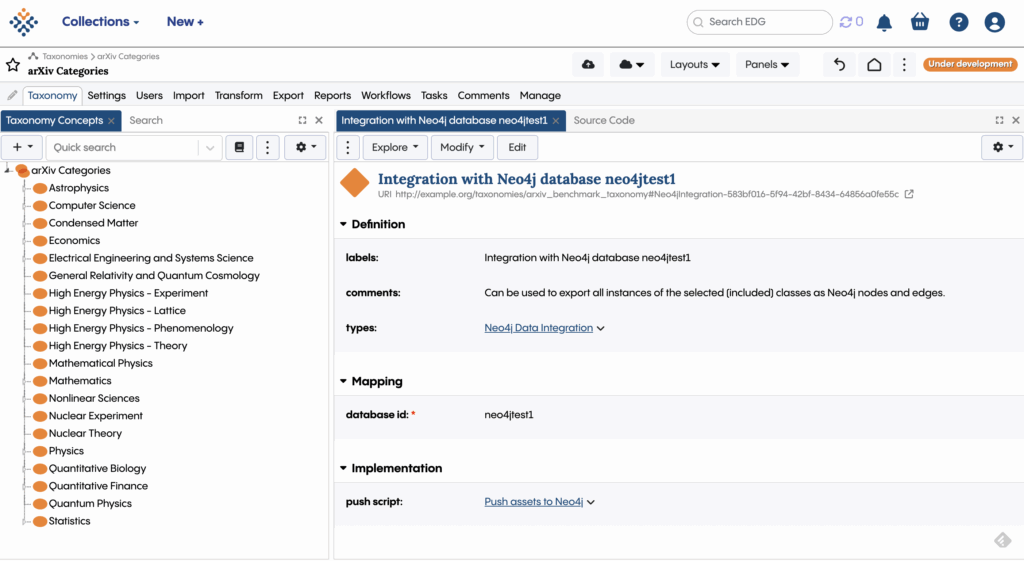
Task: Open the Import tab
Action: pyautogui.click(x=189, y=95)
